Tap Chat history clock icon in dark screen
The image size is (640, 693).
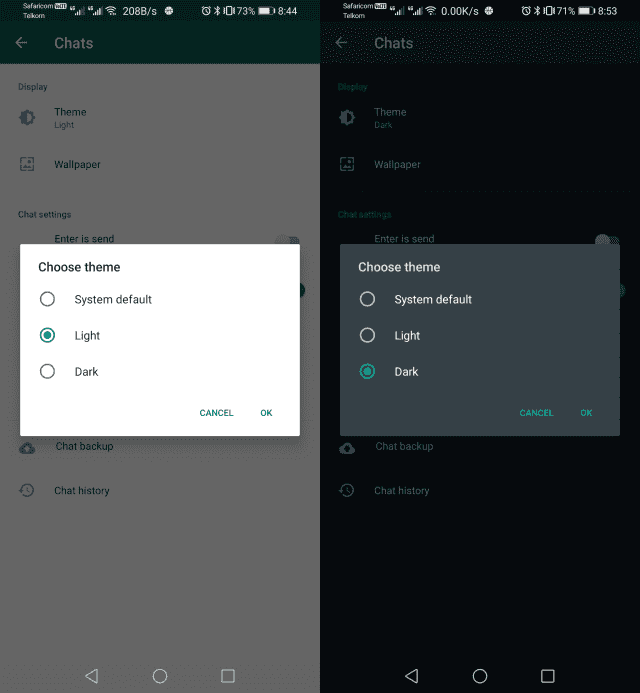[347, 491]
